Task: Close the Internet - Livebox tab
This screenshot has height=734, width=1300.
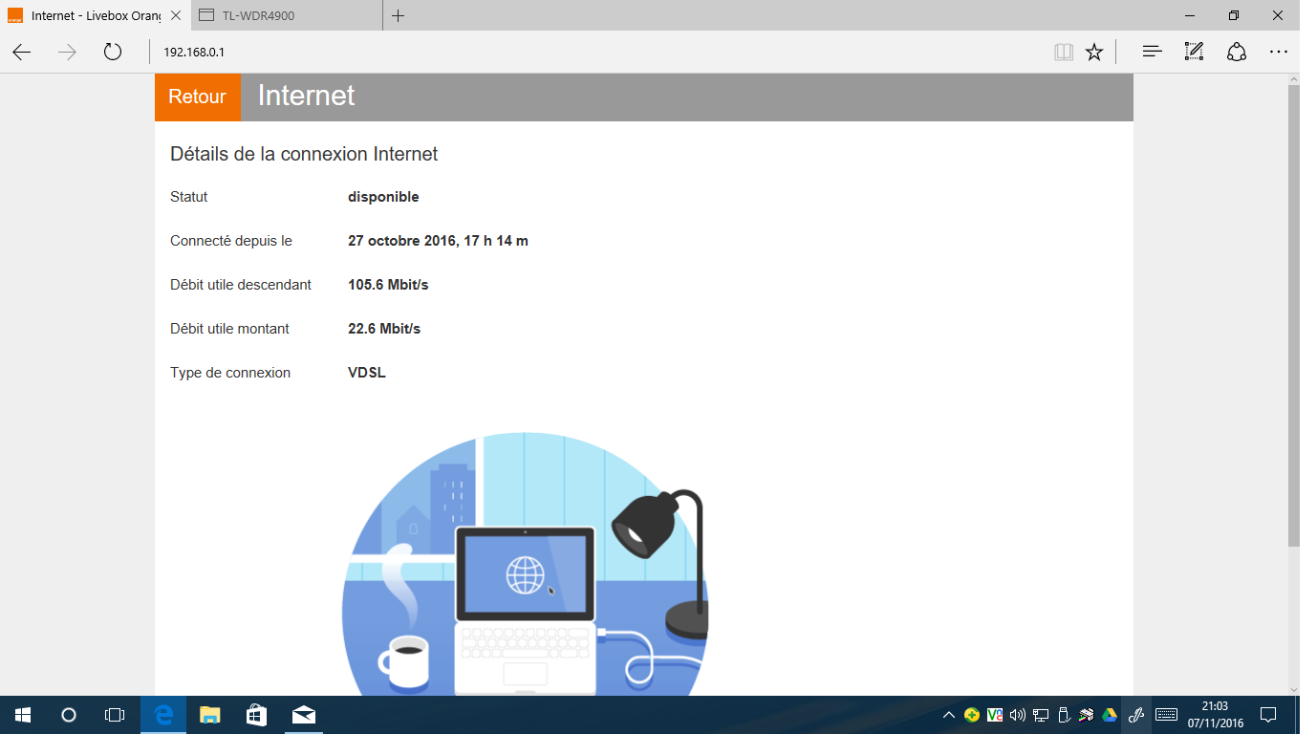Action: click(175, 15)
